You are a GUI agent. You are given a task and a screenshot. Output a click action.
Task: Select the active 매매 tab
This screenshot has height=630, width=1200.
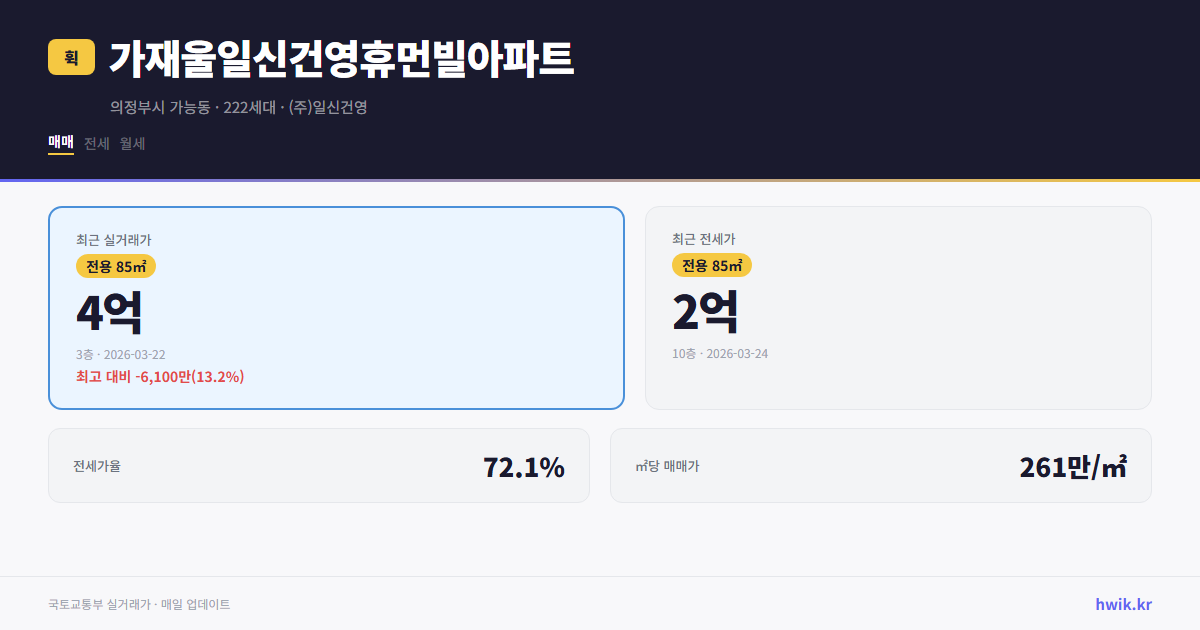pos(60,143)
